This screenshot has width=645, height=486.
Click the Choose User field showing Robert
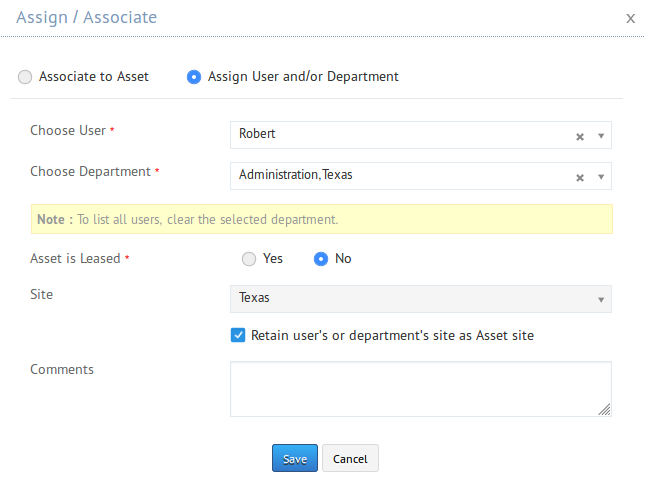click(x=400, y=135)
